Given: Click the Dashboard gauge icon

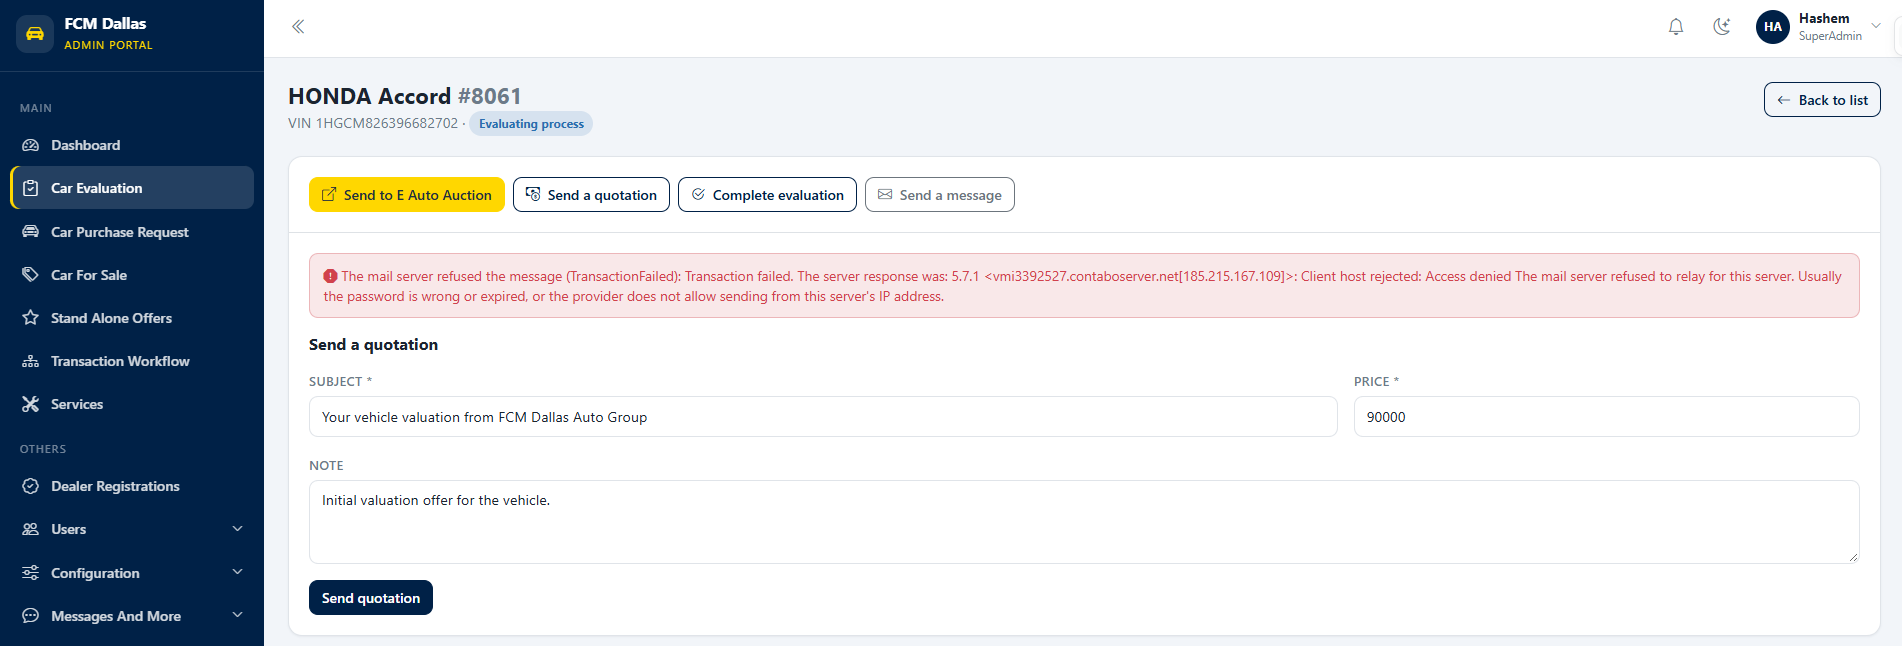Looking at the screenshot, I should click(x=31, y=145).
